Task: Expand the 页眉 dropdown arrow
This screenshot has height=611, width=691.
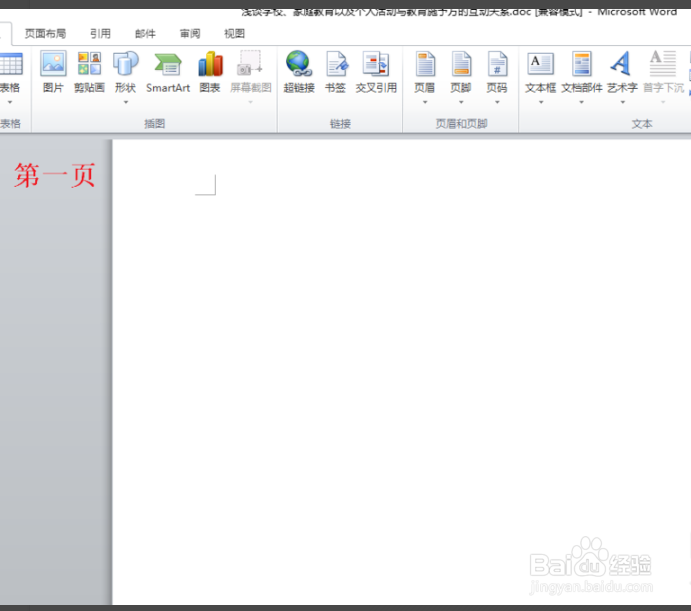Action: [x=425, y=102]
